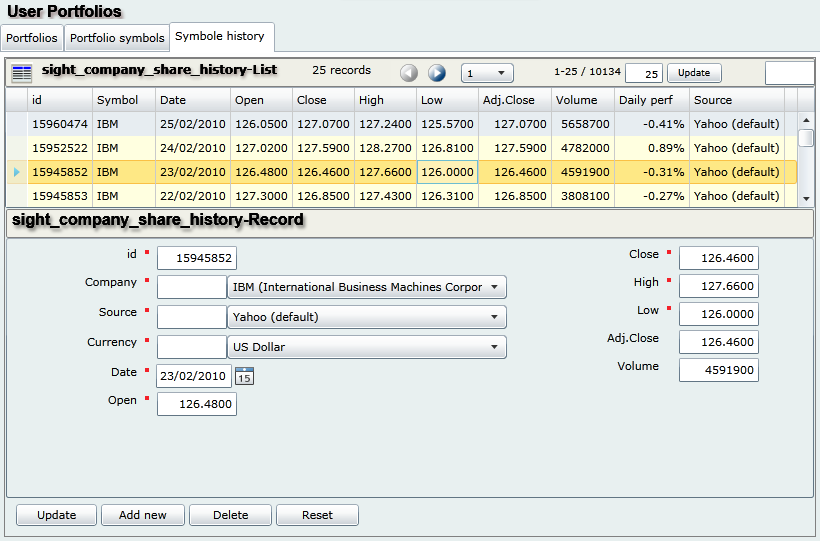Expand the Currency dropdown

(x=367, y=347)
